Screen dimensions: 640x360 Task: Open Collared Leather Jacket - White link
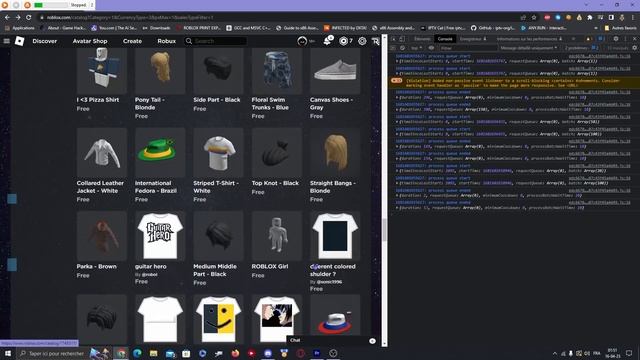tap(100, 187)
